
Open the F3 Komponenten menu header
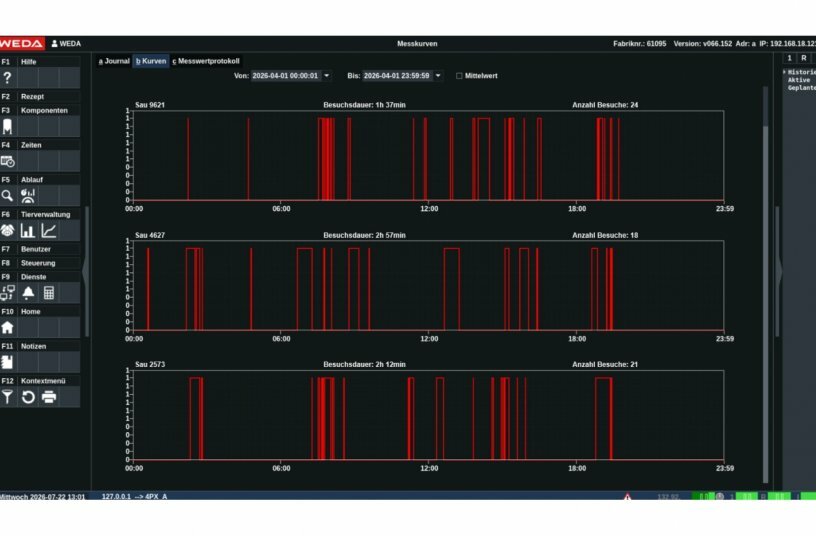click(40, 111)
